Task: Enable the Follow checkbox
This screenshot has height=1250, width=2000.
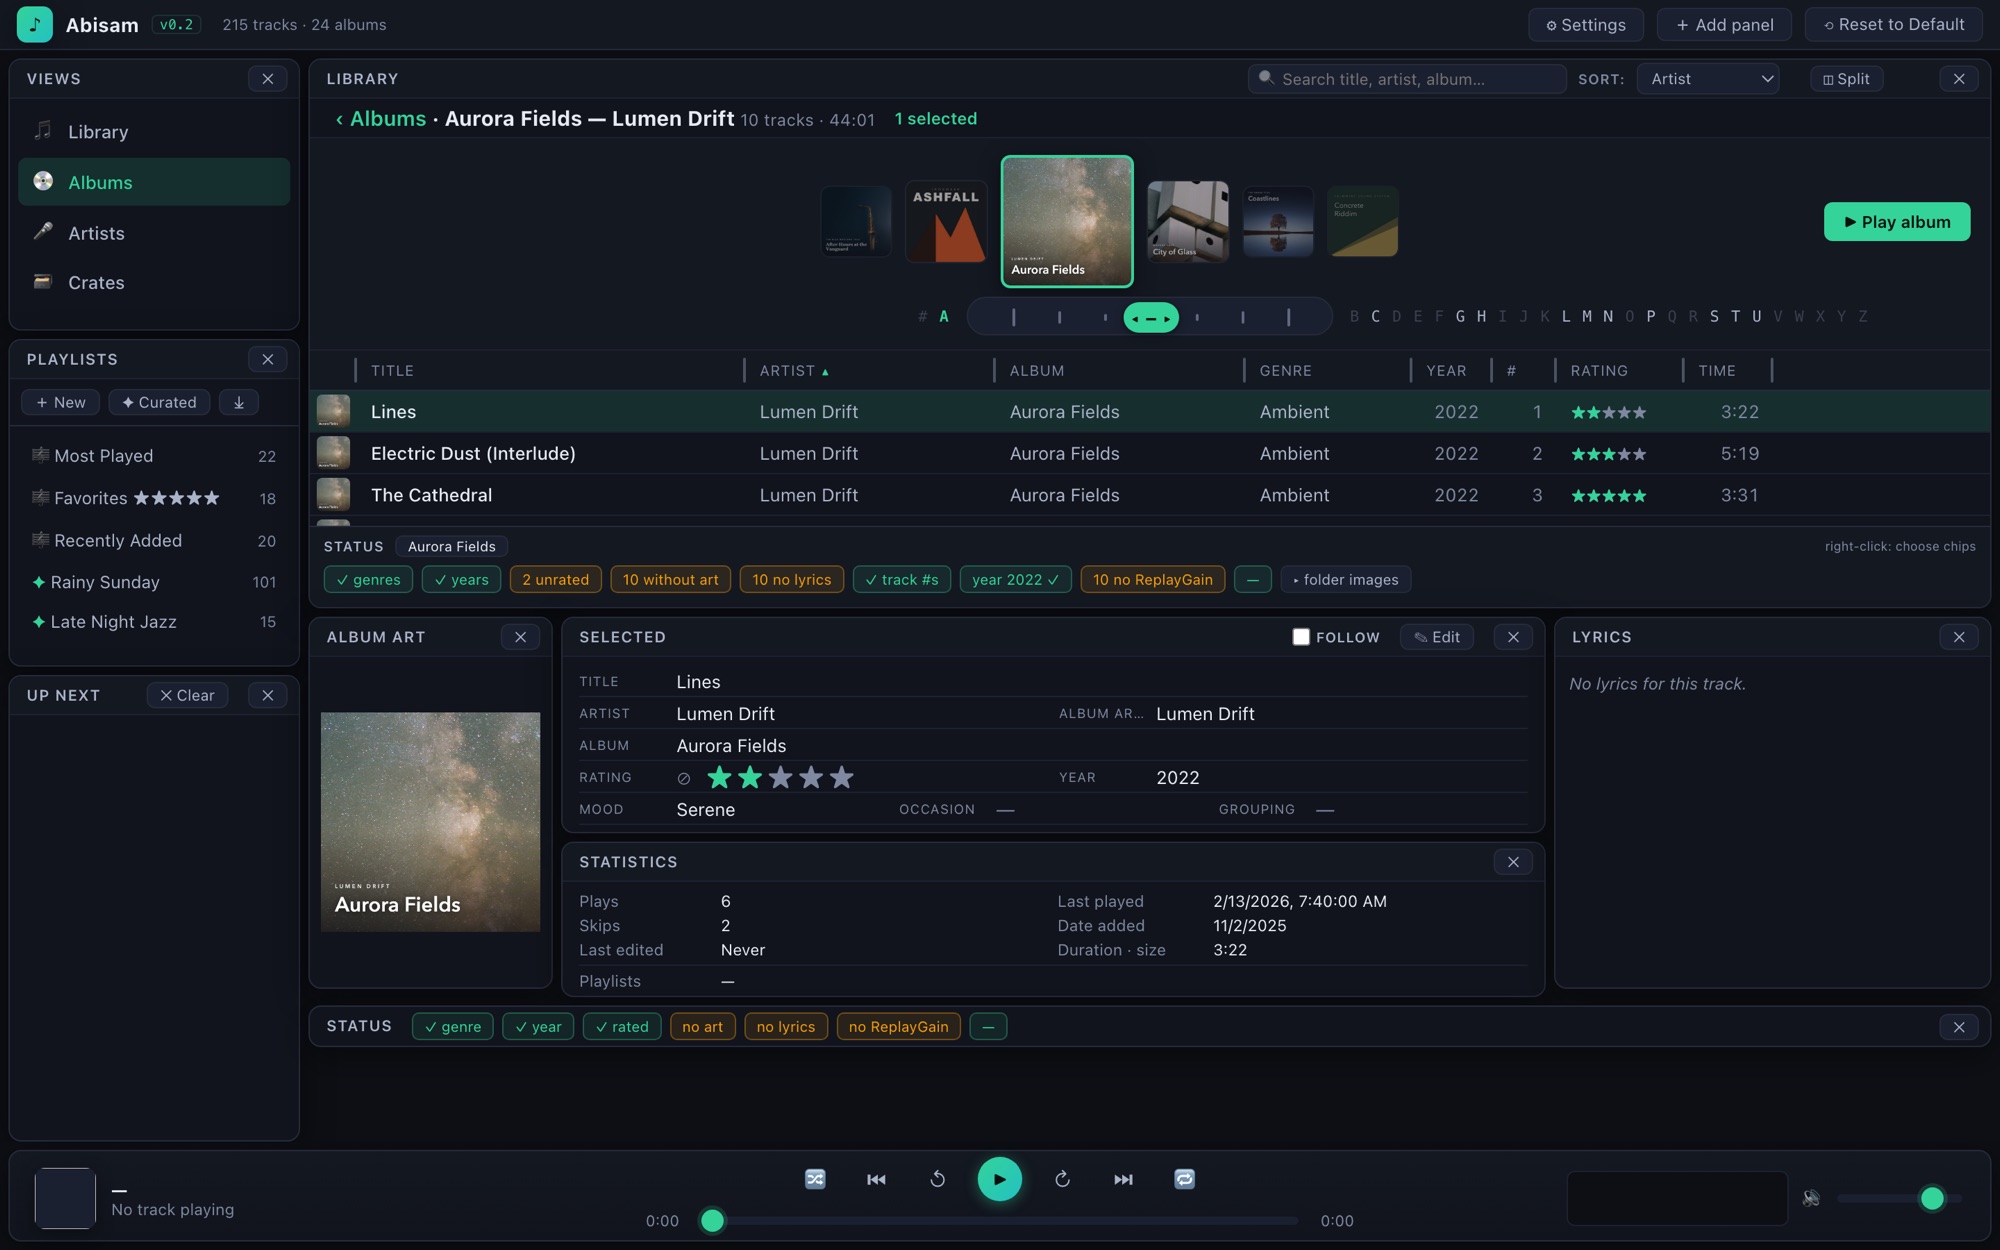Action: pos(1301,637)
